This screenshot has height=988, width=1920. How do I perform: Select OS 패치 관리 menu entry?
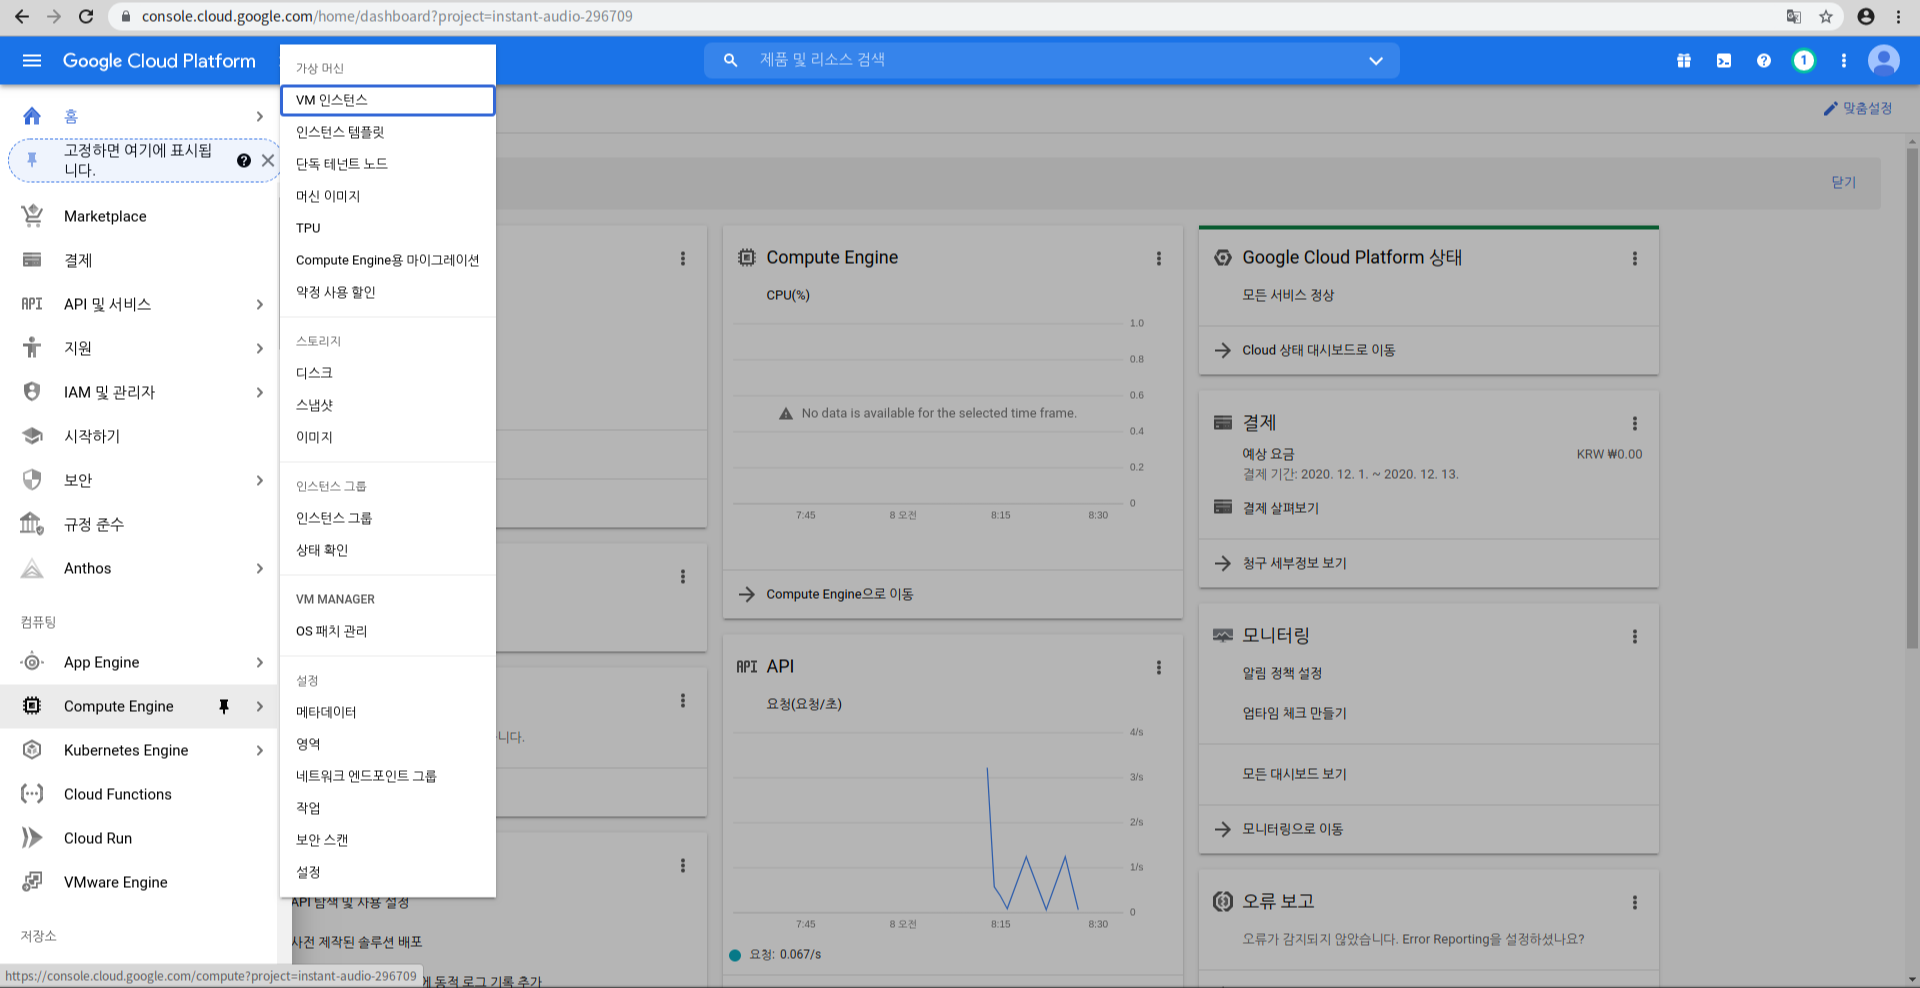[388, 631]
